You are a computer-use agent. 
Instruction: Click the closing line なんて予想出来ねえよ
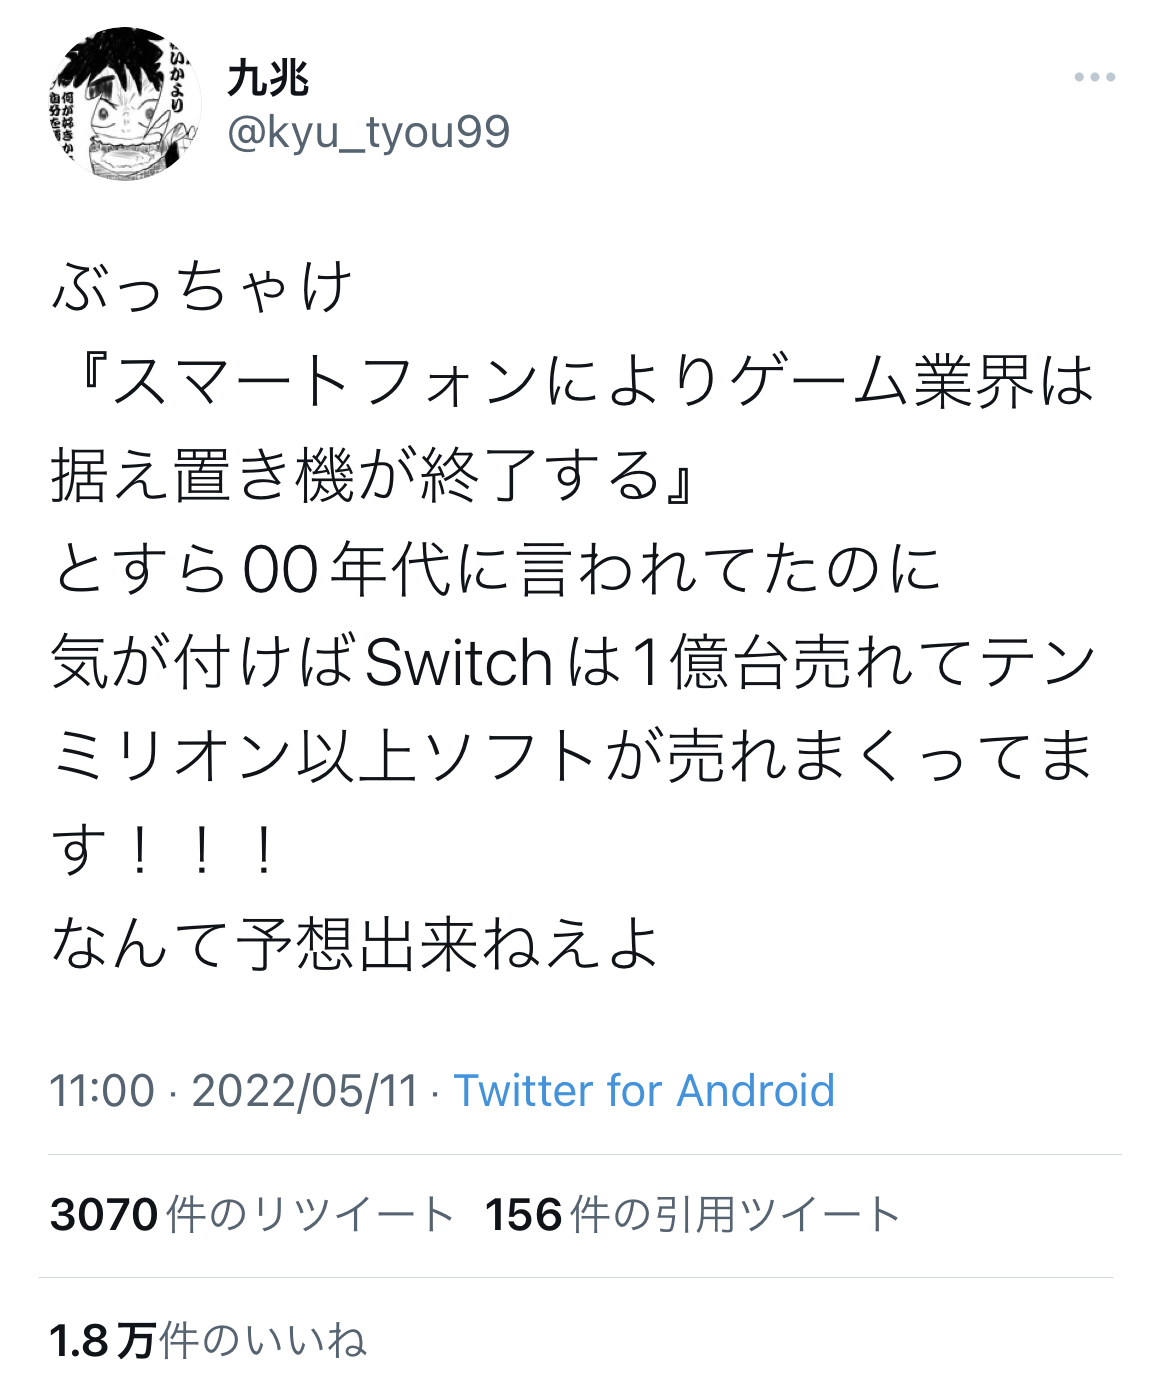[x=356, y=945]
